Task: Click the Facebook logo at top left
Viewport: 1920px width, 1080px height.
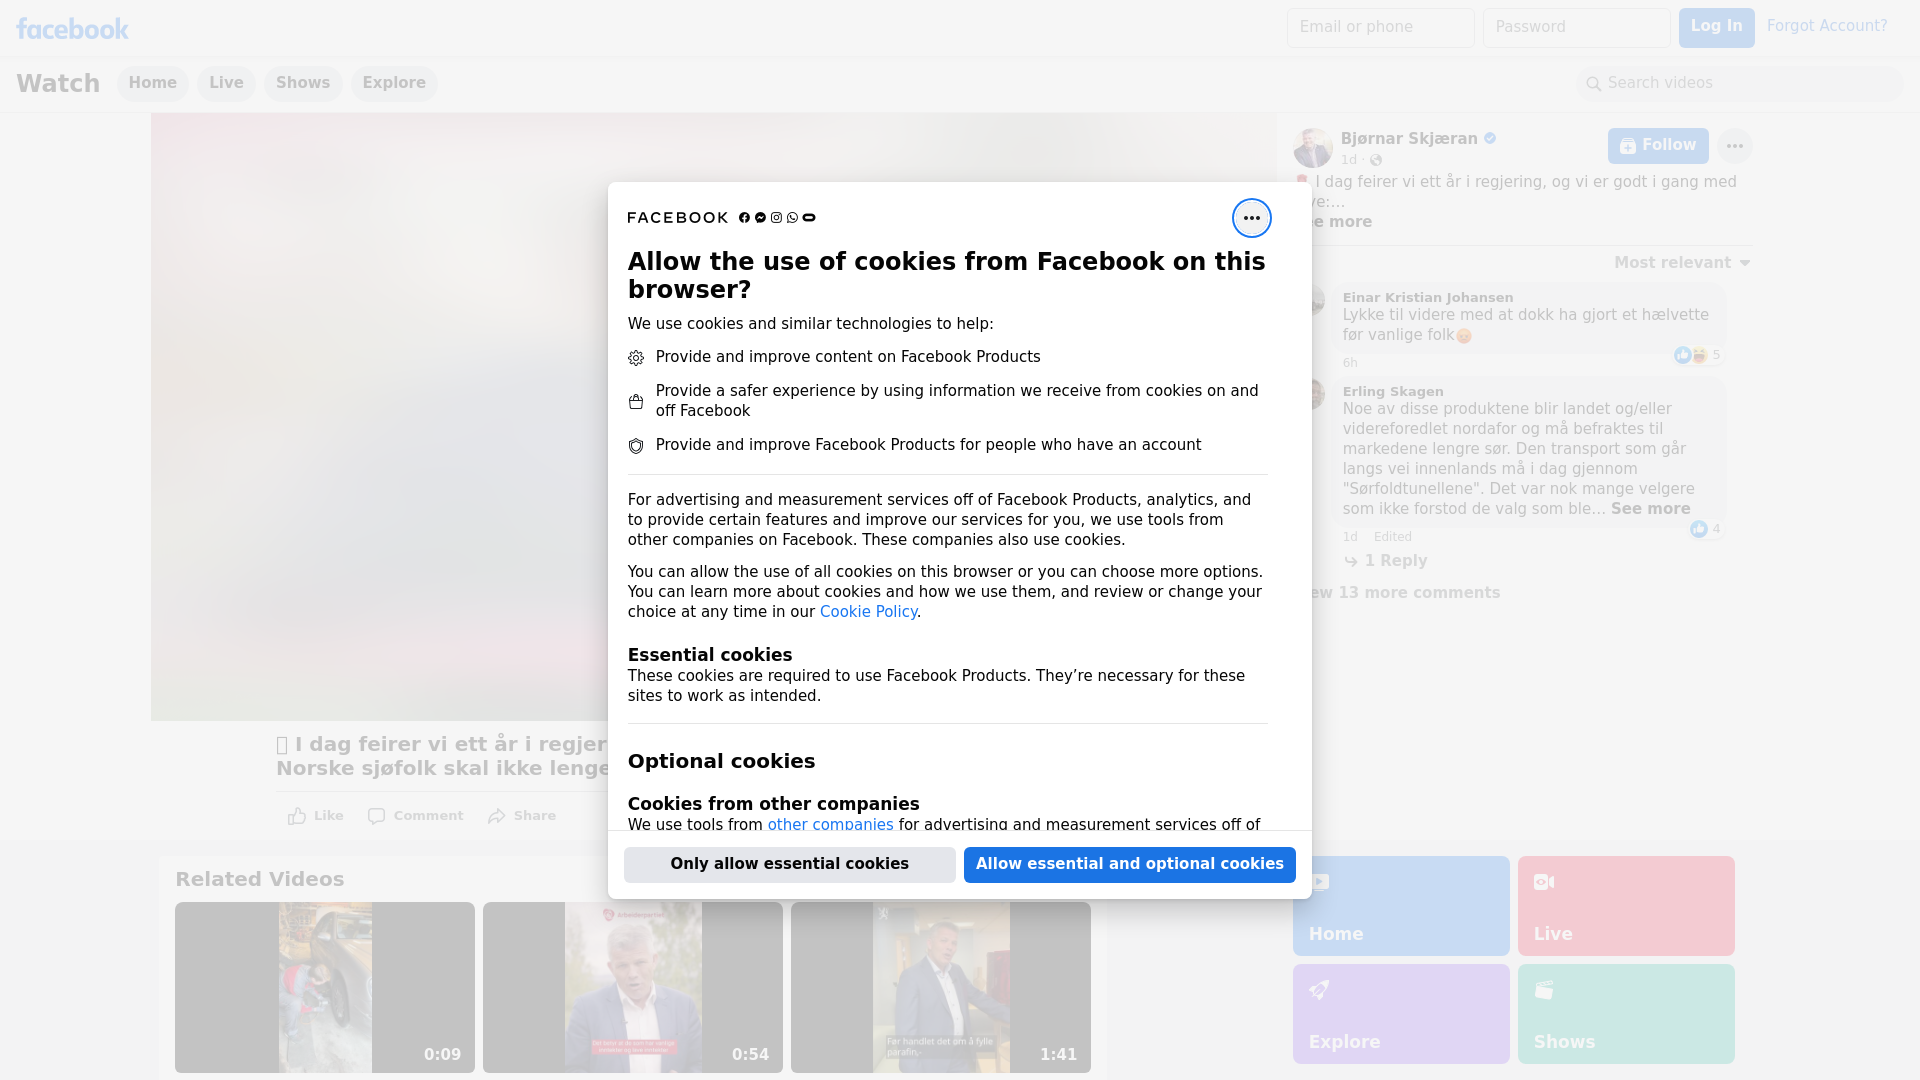Action: pyautogui.click(x=72, y=29)
